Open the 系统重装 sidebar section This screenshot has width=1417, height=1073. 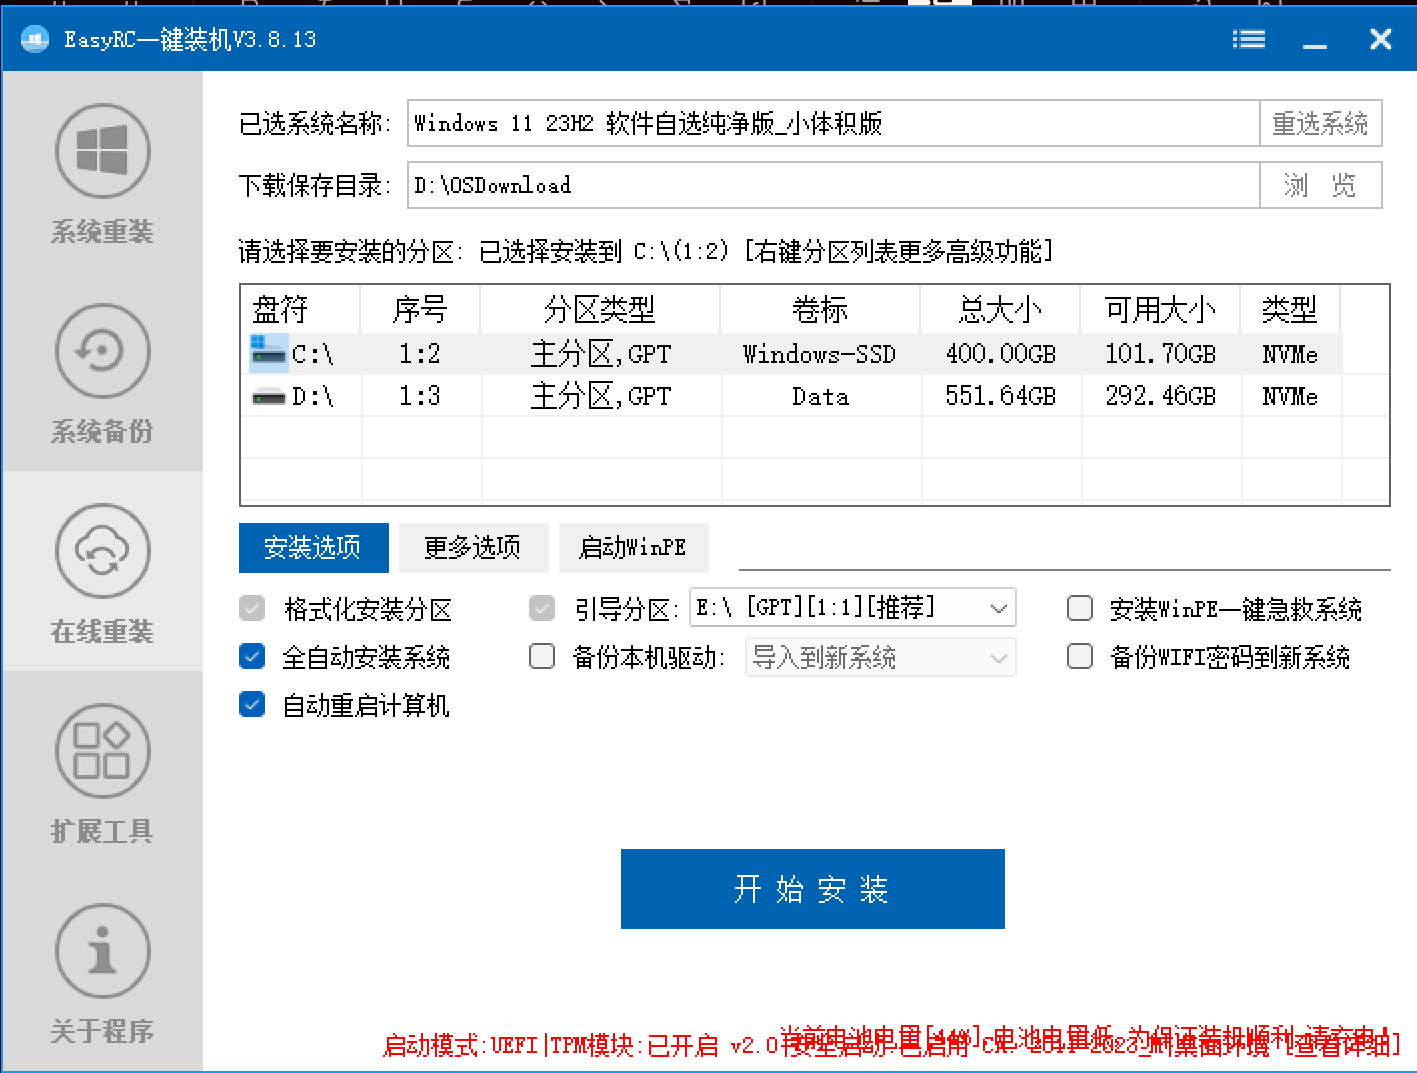click(102, 172)
